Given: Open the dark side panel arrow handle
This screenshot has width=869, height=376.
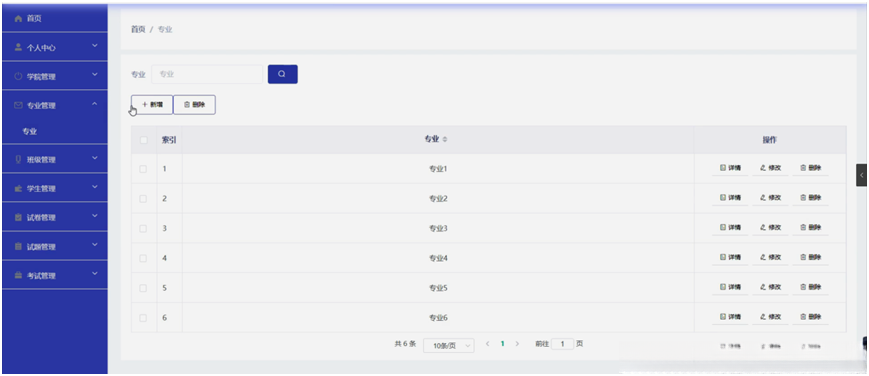Looking at the screenshot, I should 861,175.
